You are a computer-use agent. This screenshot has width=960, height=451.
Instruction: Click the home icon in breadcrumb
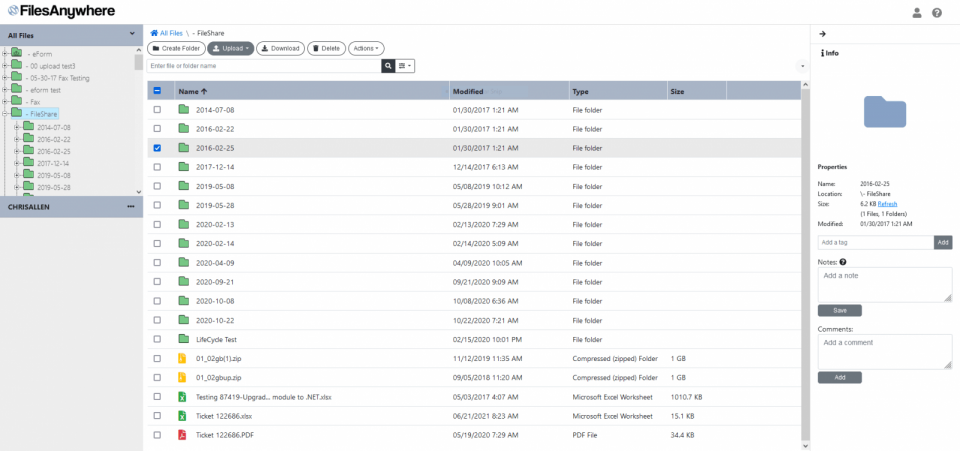(153, 34)
